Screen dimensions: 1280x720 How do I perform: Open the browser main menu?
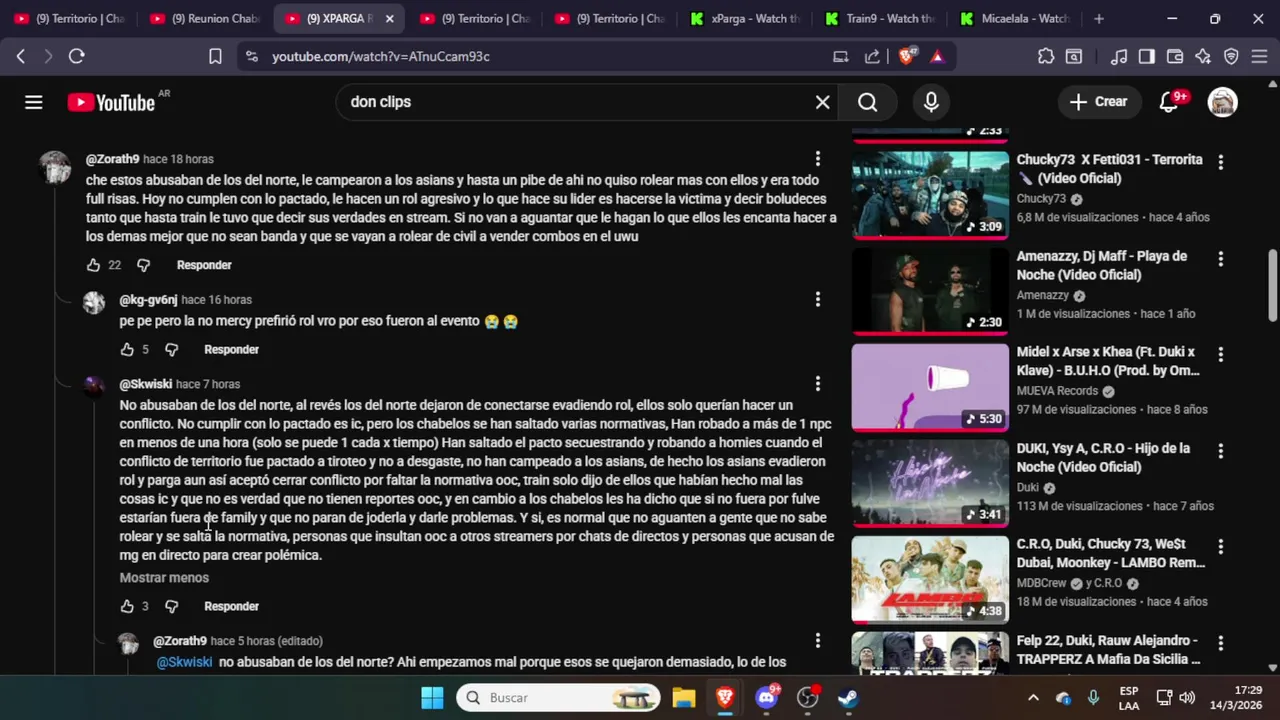(1259, 57)
